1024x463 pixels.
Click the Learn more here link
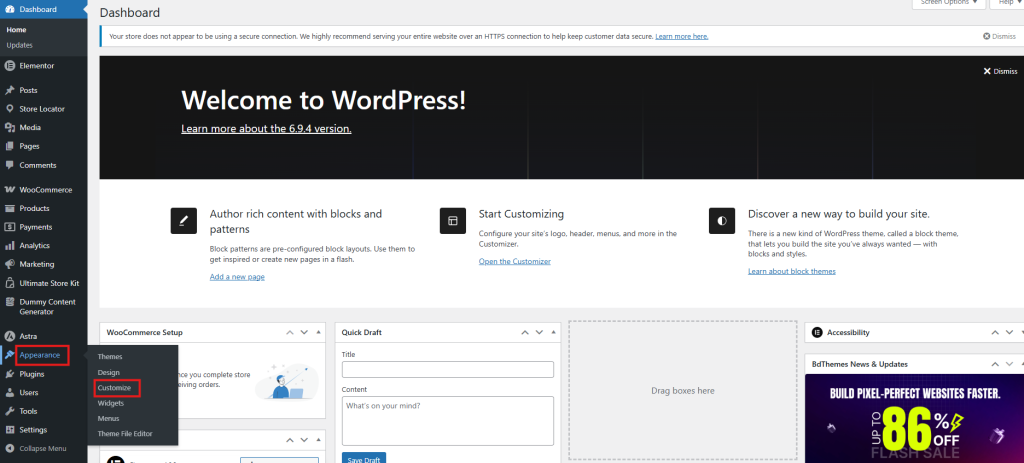(682, 37)
